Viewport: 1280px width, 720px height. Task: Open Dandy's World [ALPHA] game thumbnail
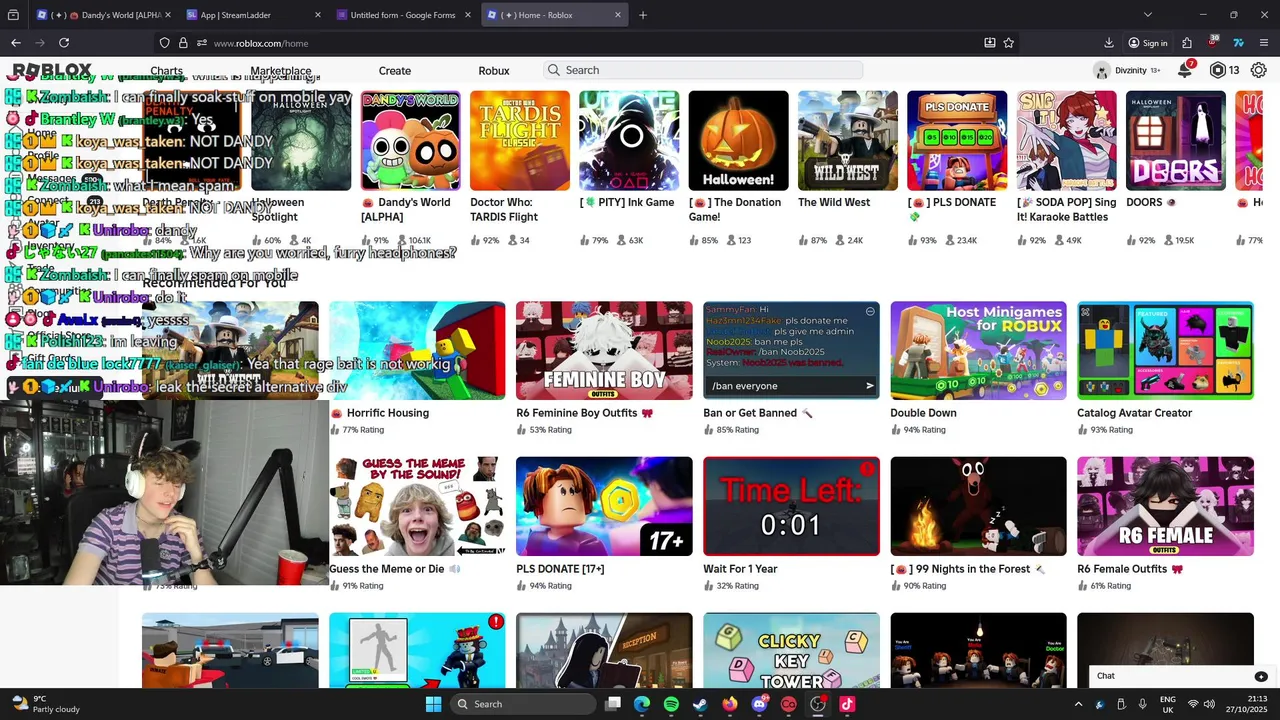[411, 140]
